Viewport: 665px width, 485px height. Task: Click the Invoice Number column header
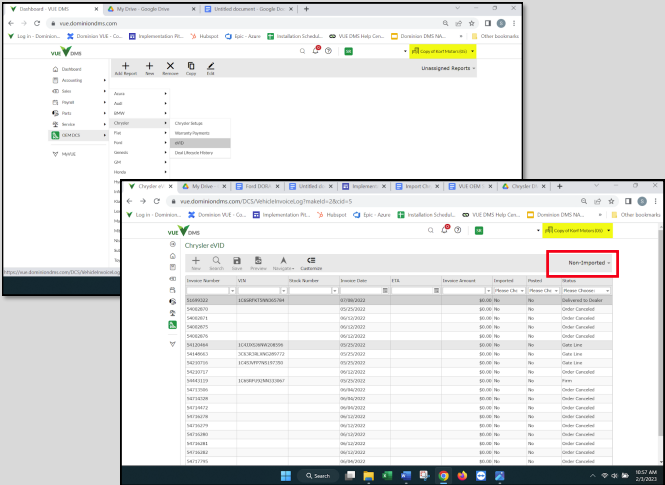(x=204, y=281)
